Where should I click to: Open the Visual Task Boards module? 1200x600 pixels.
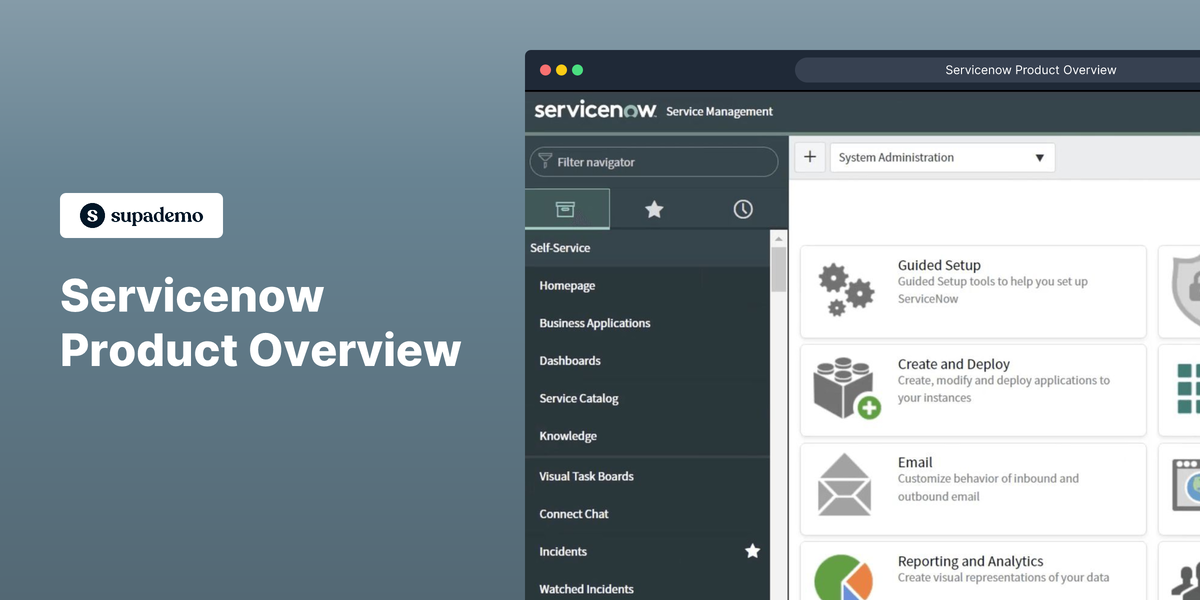[x=586, y=476]
